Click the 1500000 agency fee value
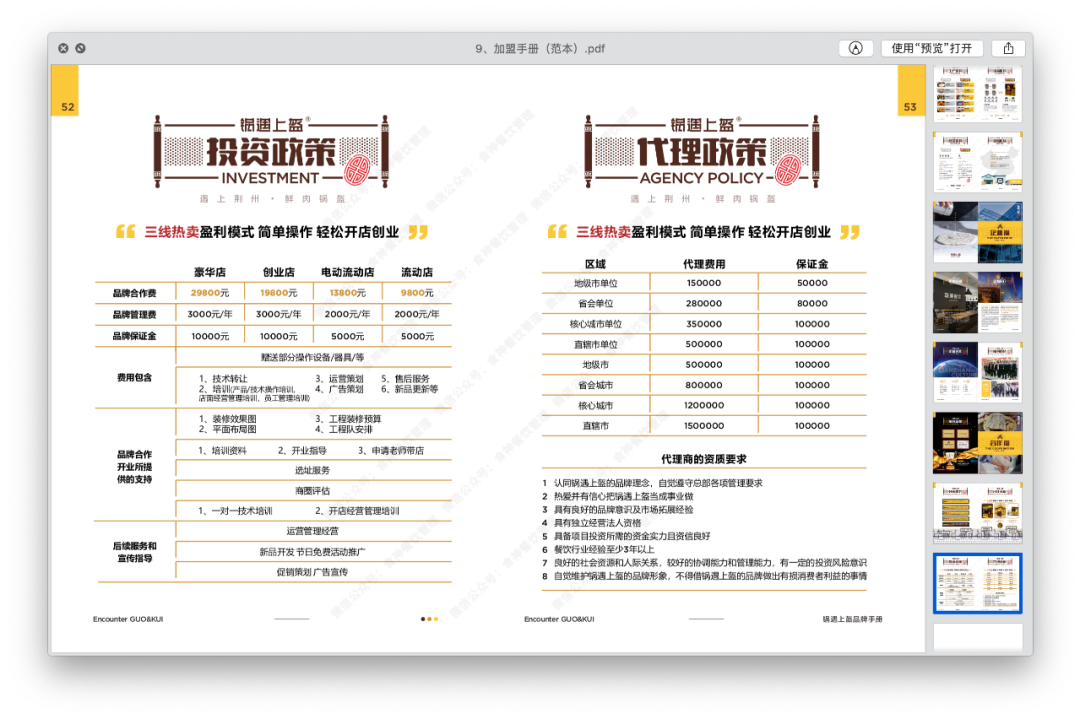Viewport: 1080px width, 719px height. [x=704, y=426]
